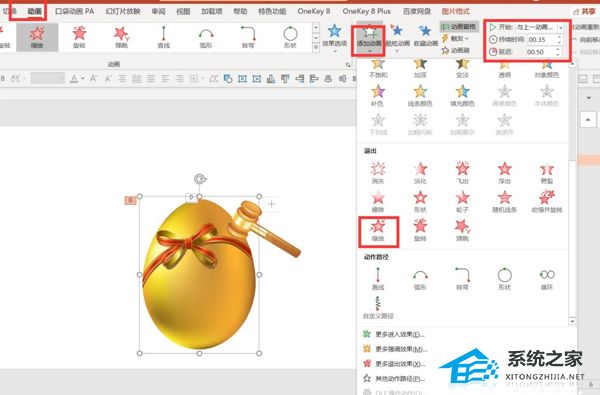
Task: Increase the 持续时间 duration spinner
Action: click(559, 37)
